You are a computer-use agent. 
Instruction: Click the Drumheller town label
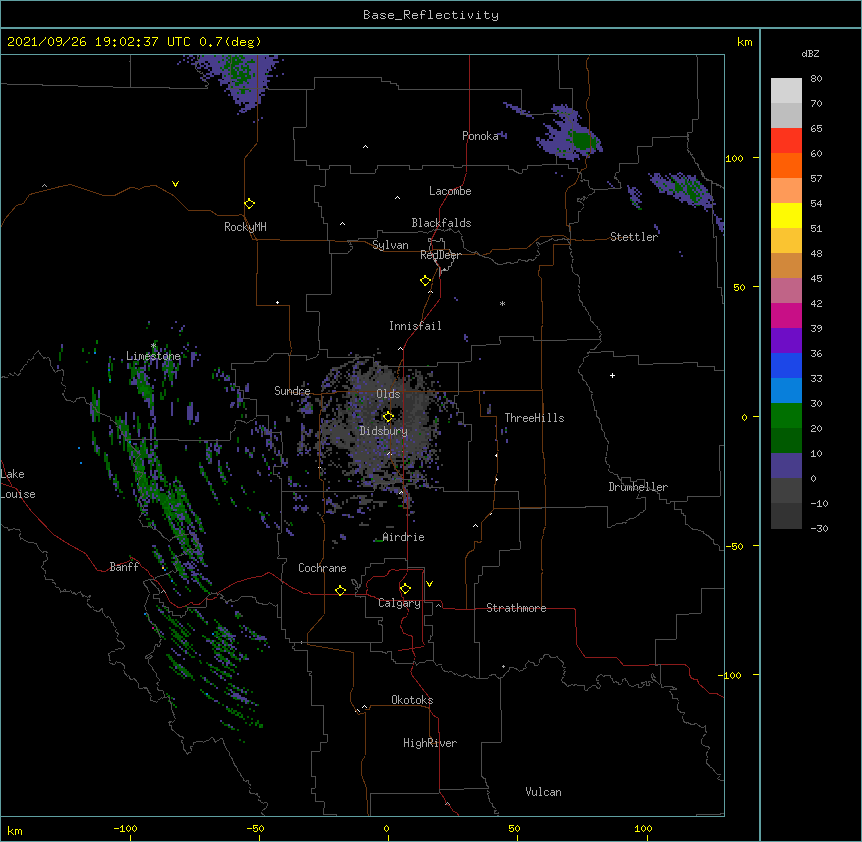click(638, 487)
